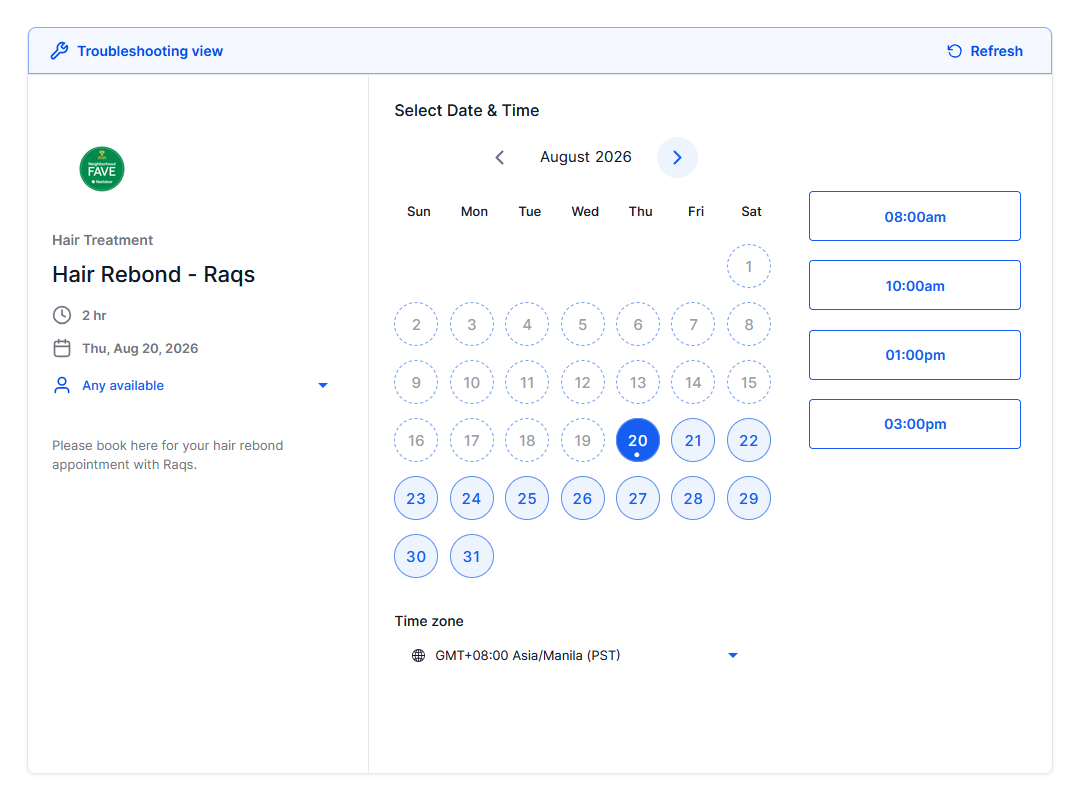
Task: Click the disabled date 1 circle
Action: (x=749, y=266)
